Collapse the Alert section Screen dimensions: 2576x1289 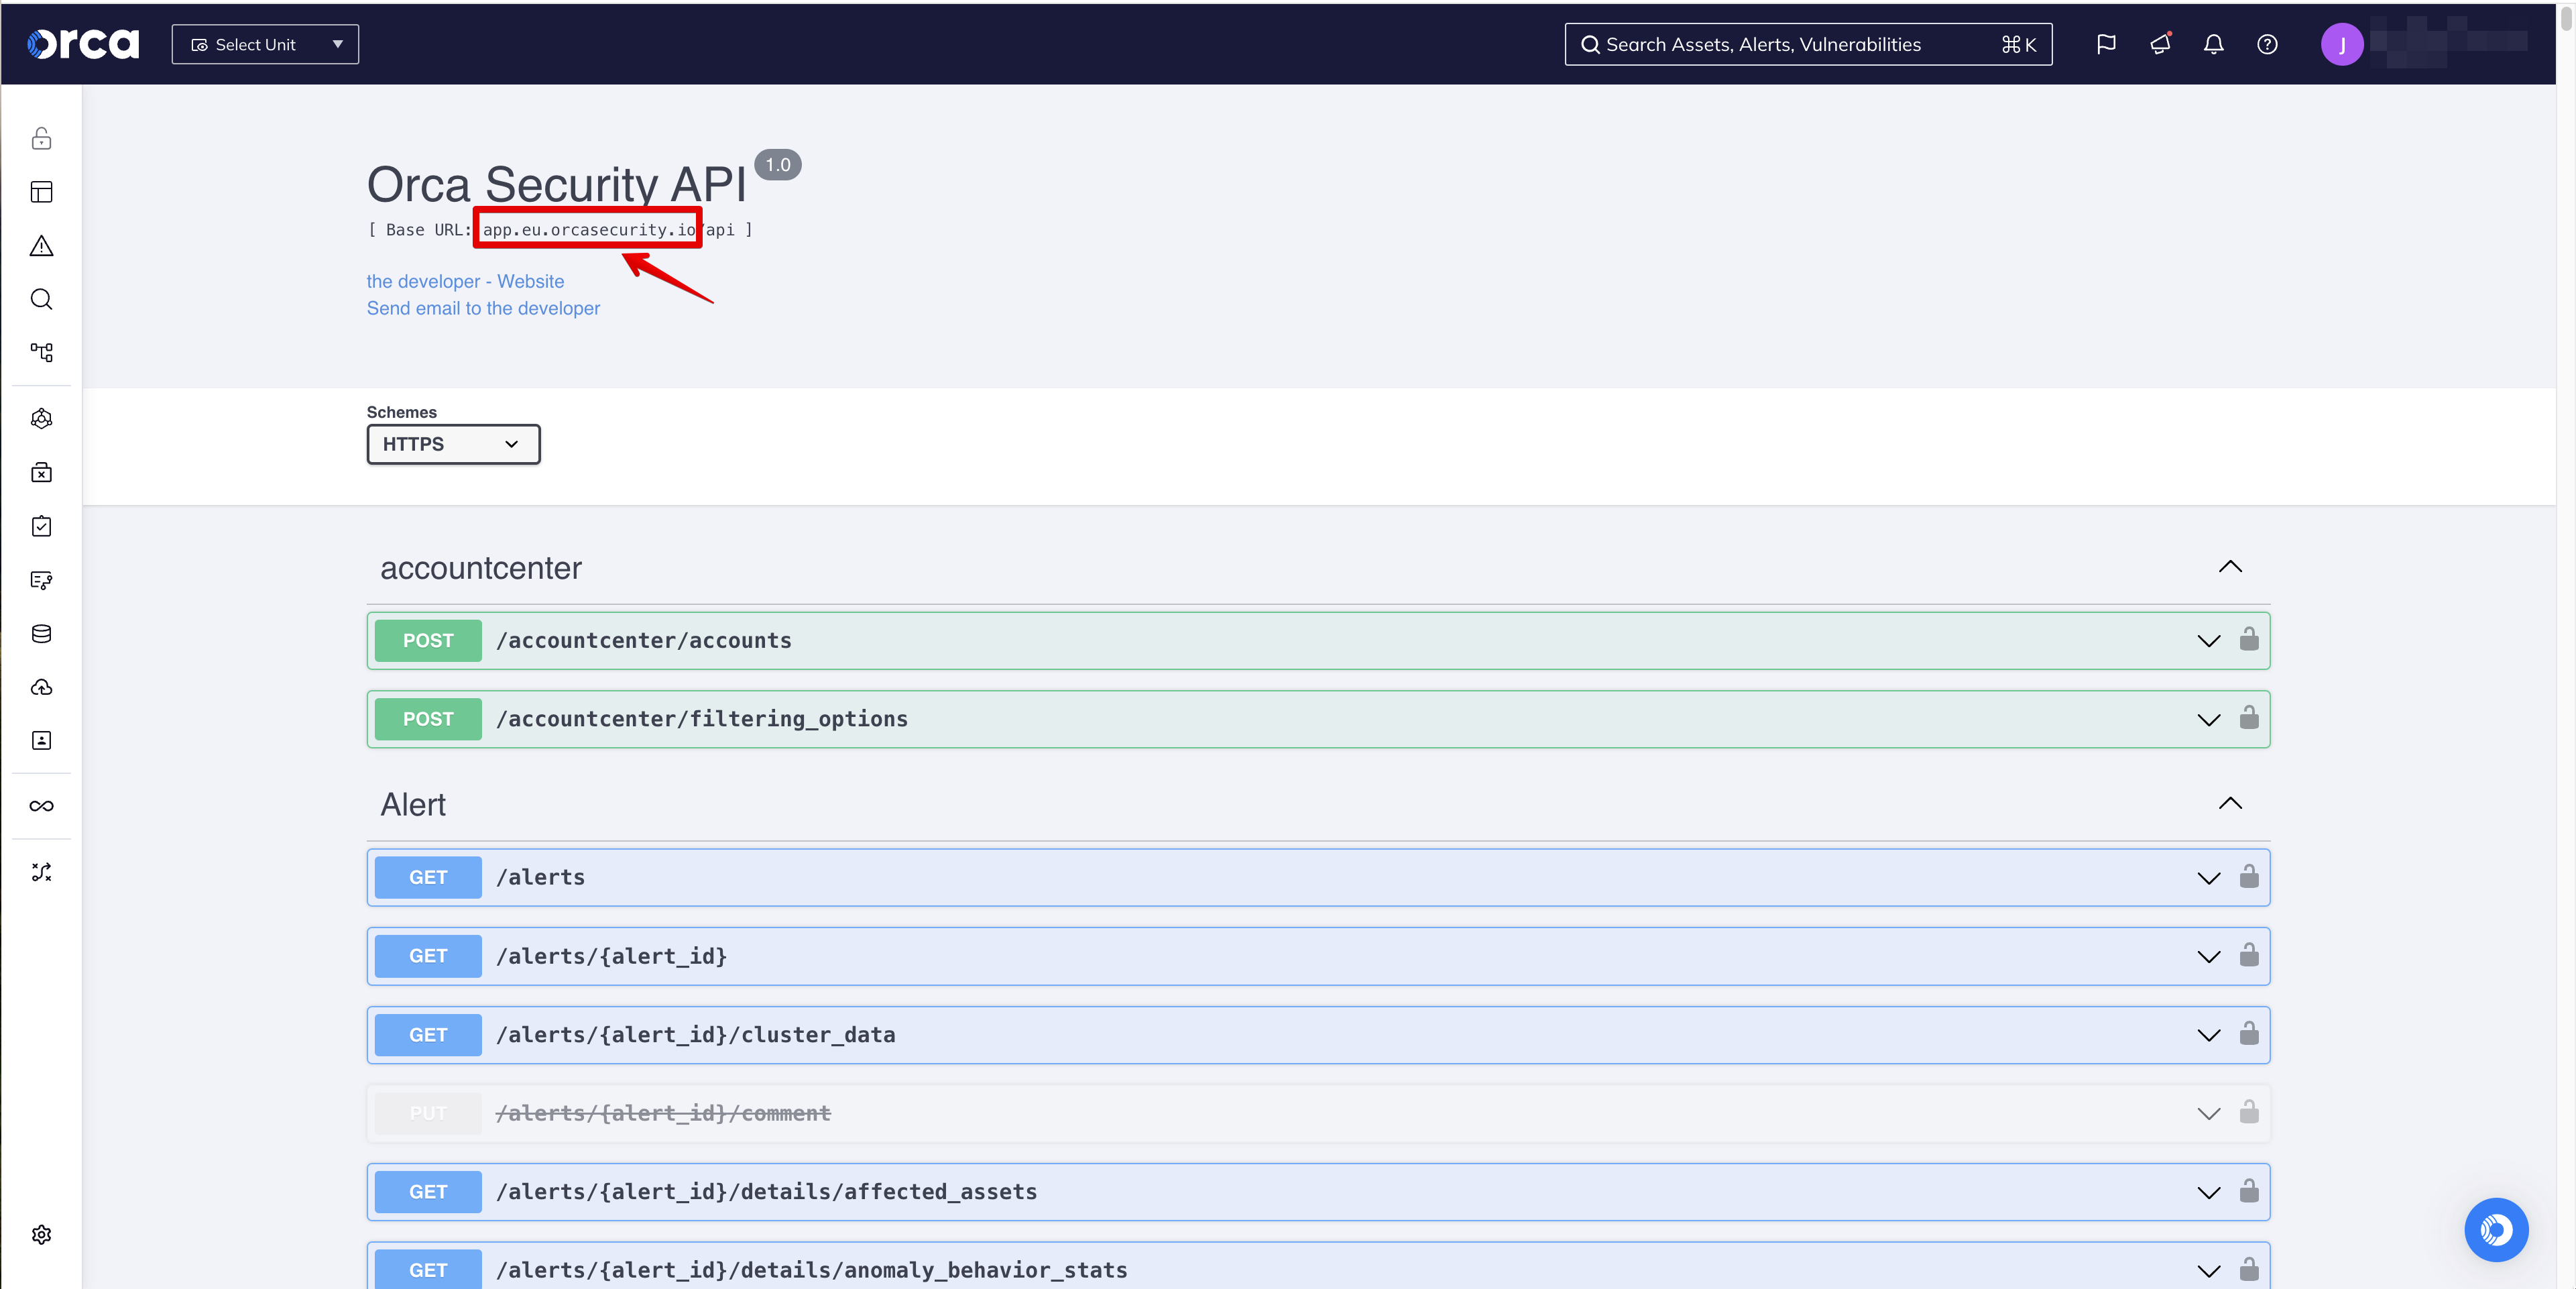[2230, 804]
